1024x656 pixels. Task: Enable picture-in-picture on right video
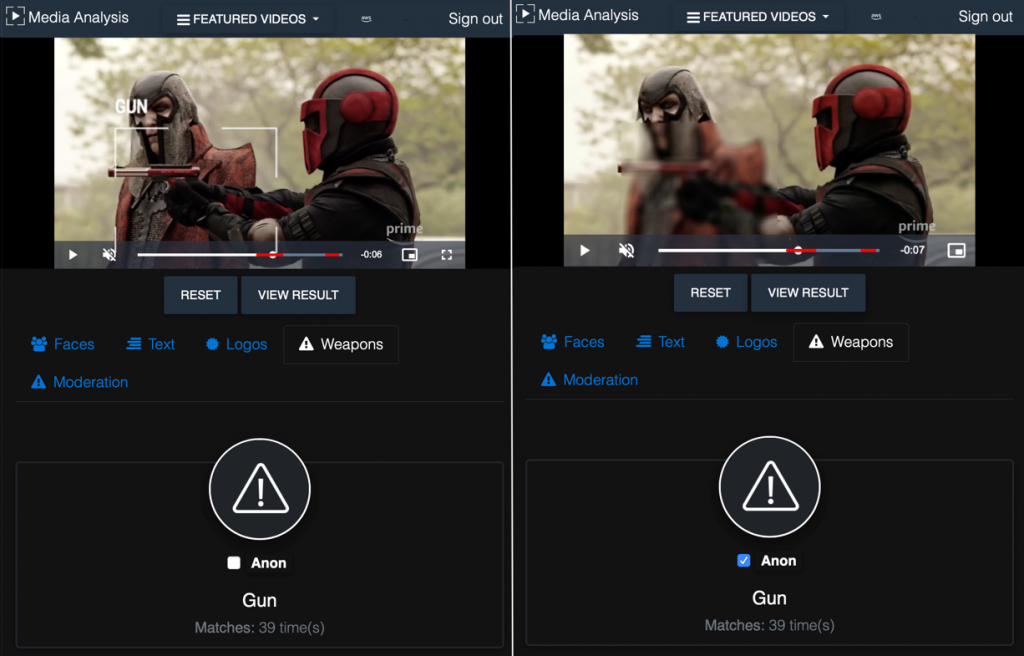click(x=956, y=250)
